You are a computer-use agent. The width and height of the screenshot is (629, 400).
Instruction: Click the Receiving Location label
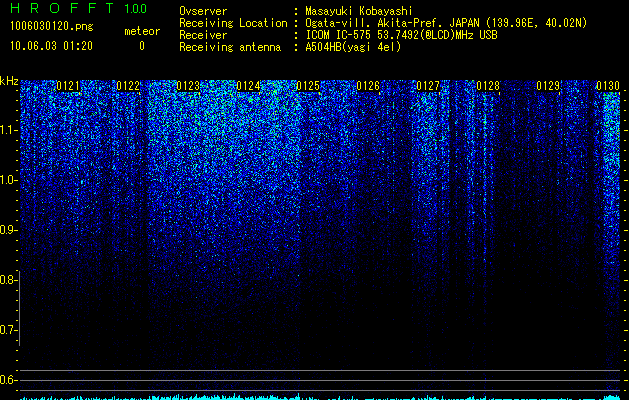pos(233,23)
